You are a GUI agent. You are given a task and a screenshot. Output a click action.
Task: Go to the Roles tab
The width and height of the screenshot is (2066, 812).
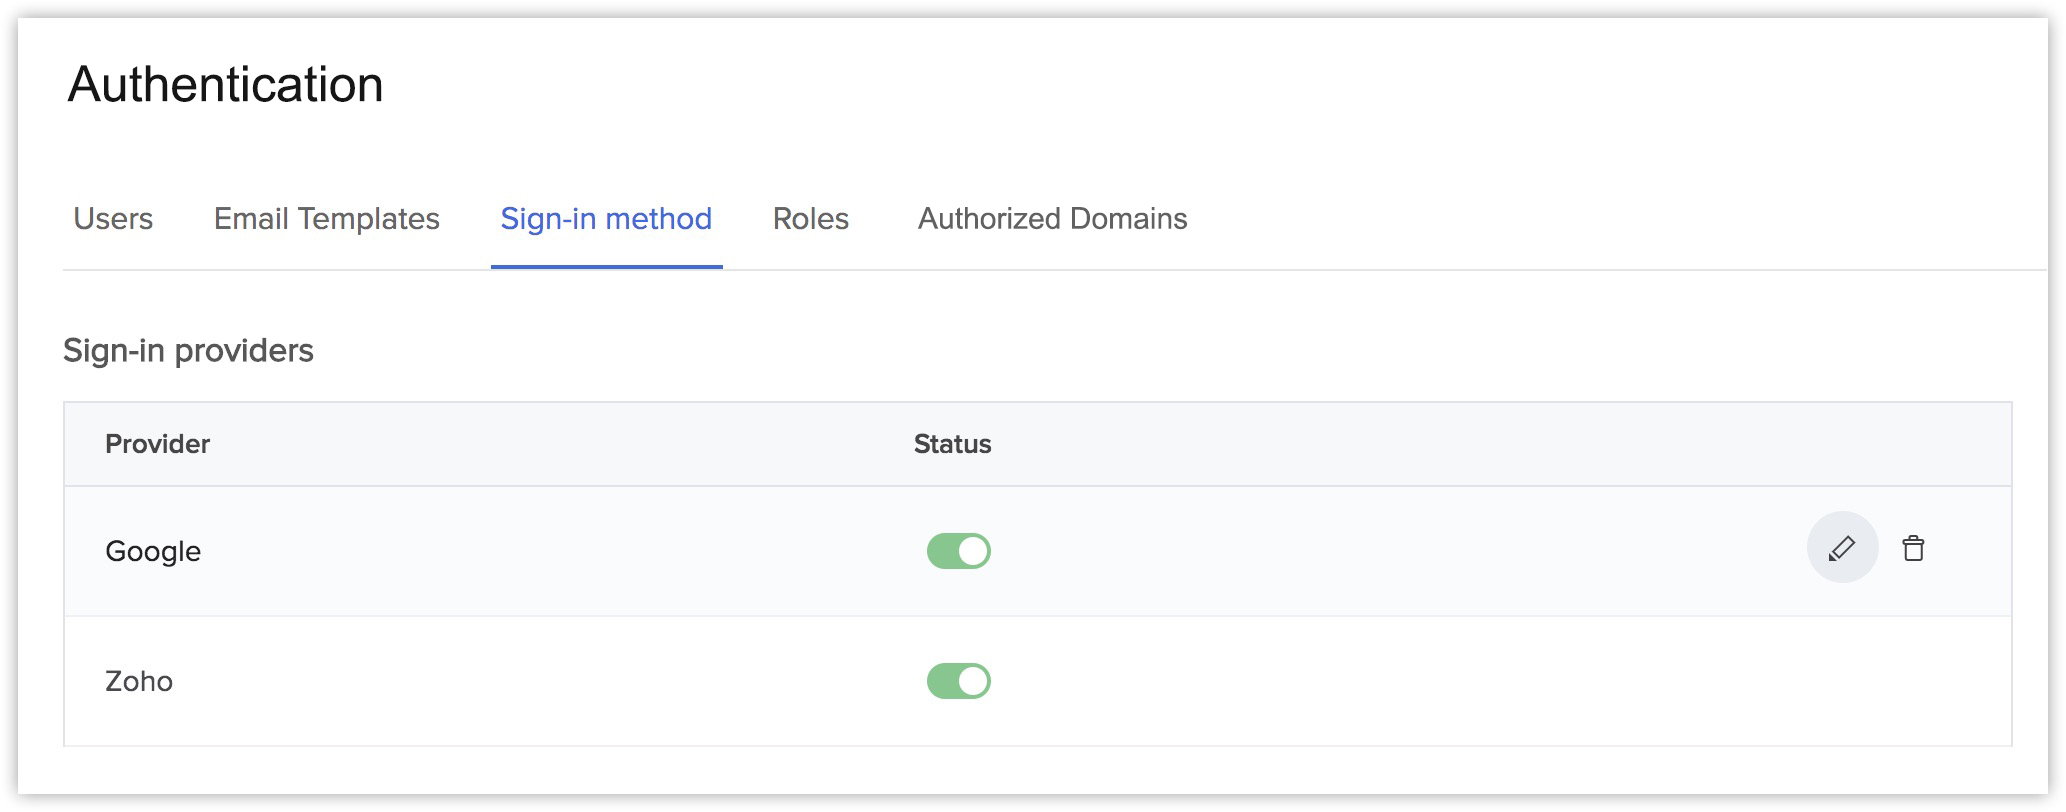pyautogui.click(x=810, y=219)
